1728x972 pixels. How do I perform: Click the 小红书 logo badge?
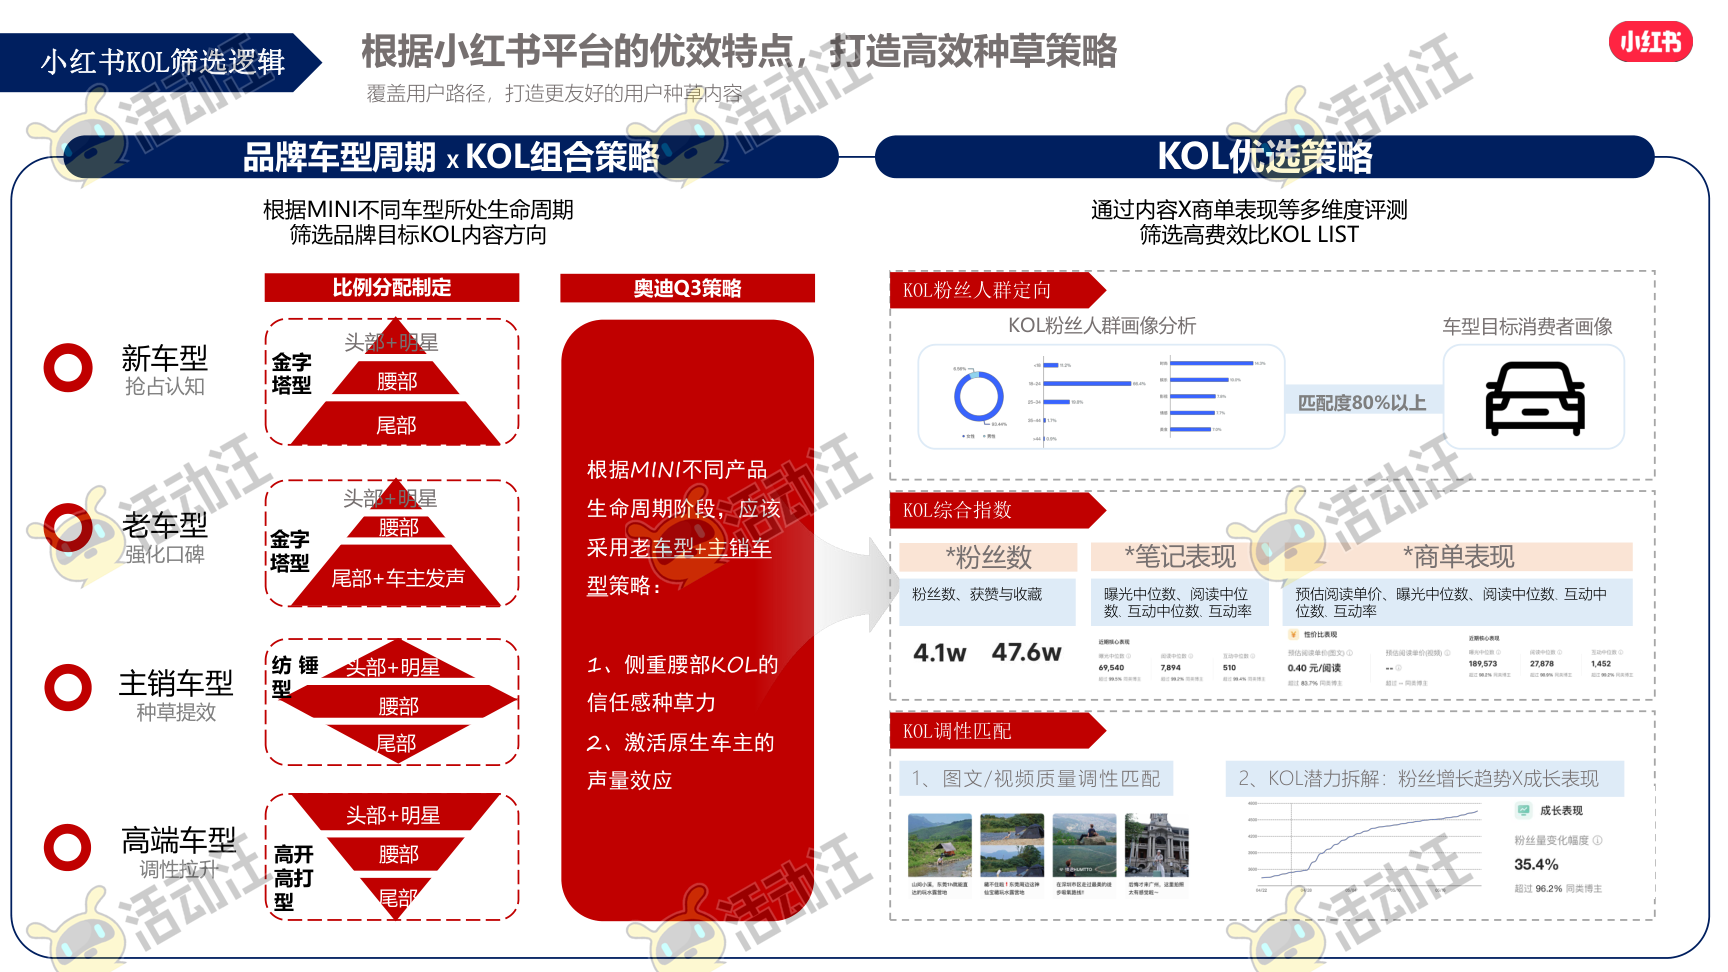pyautogui.click(x=1650, y=42)
